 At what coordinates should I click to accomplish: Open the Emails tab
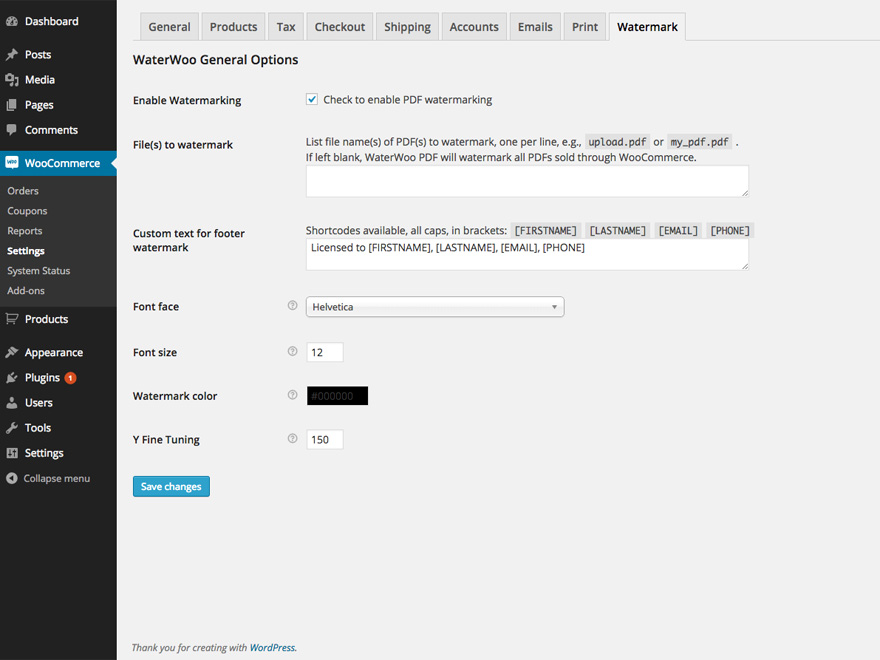point(535,27)
